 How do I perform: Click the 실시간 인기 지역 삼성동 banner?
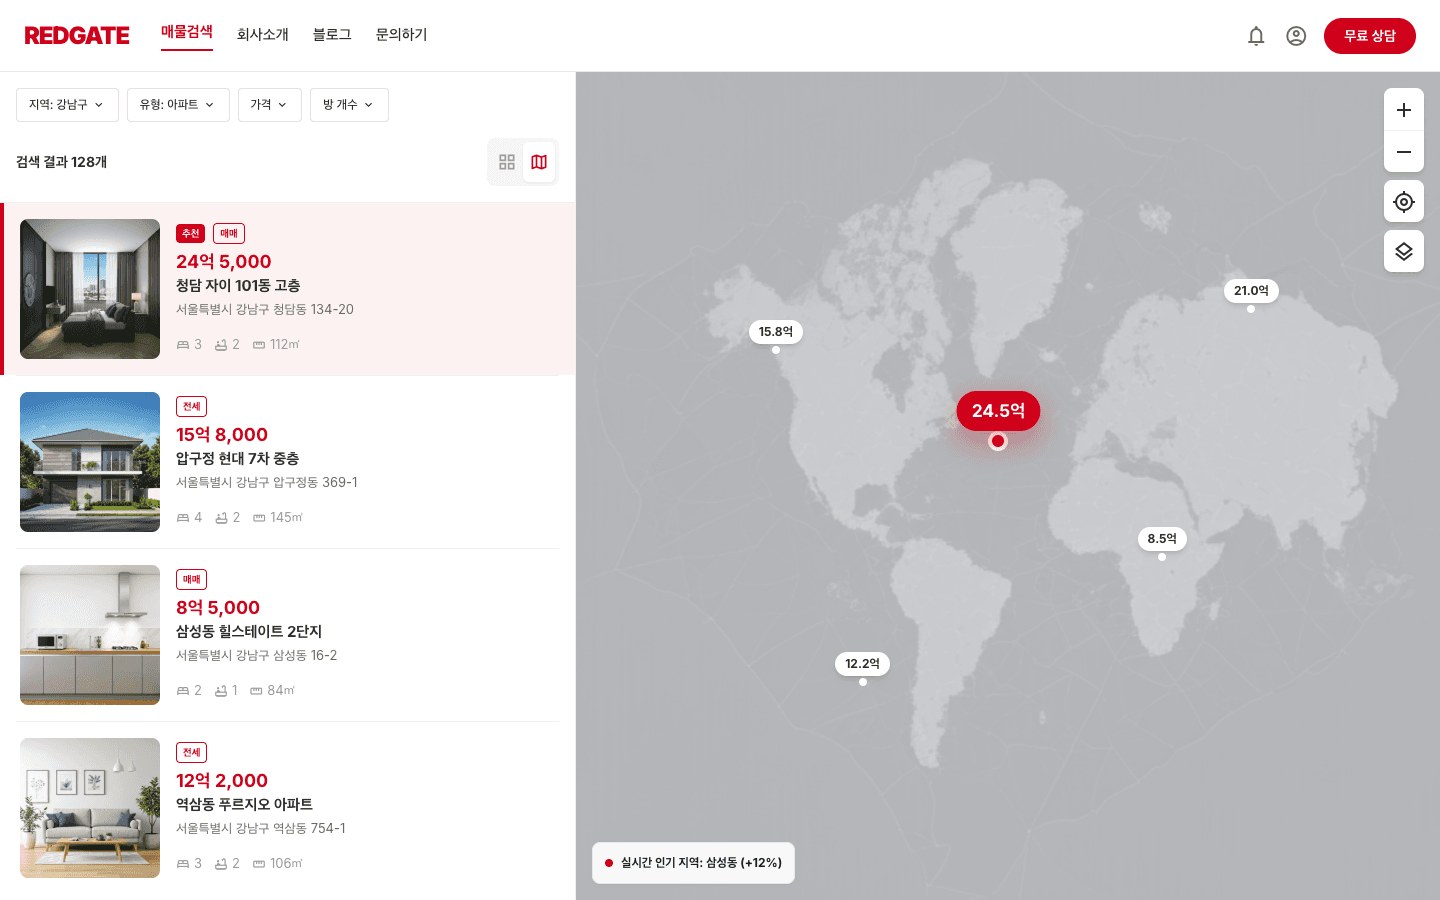[x=693, y=863]
